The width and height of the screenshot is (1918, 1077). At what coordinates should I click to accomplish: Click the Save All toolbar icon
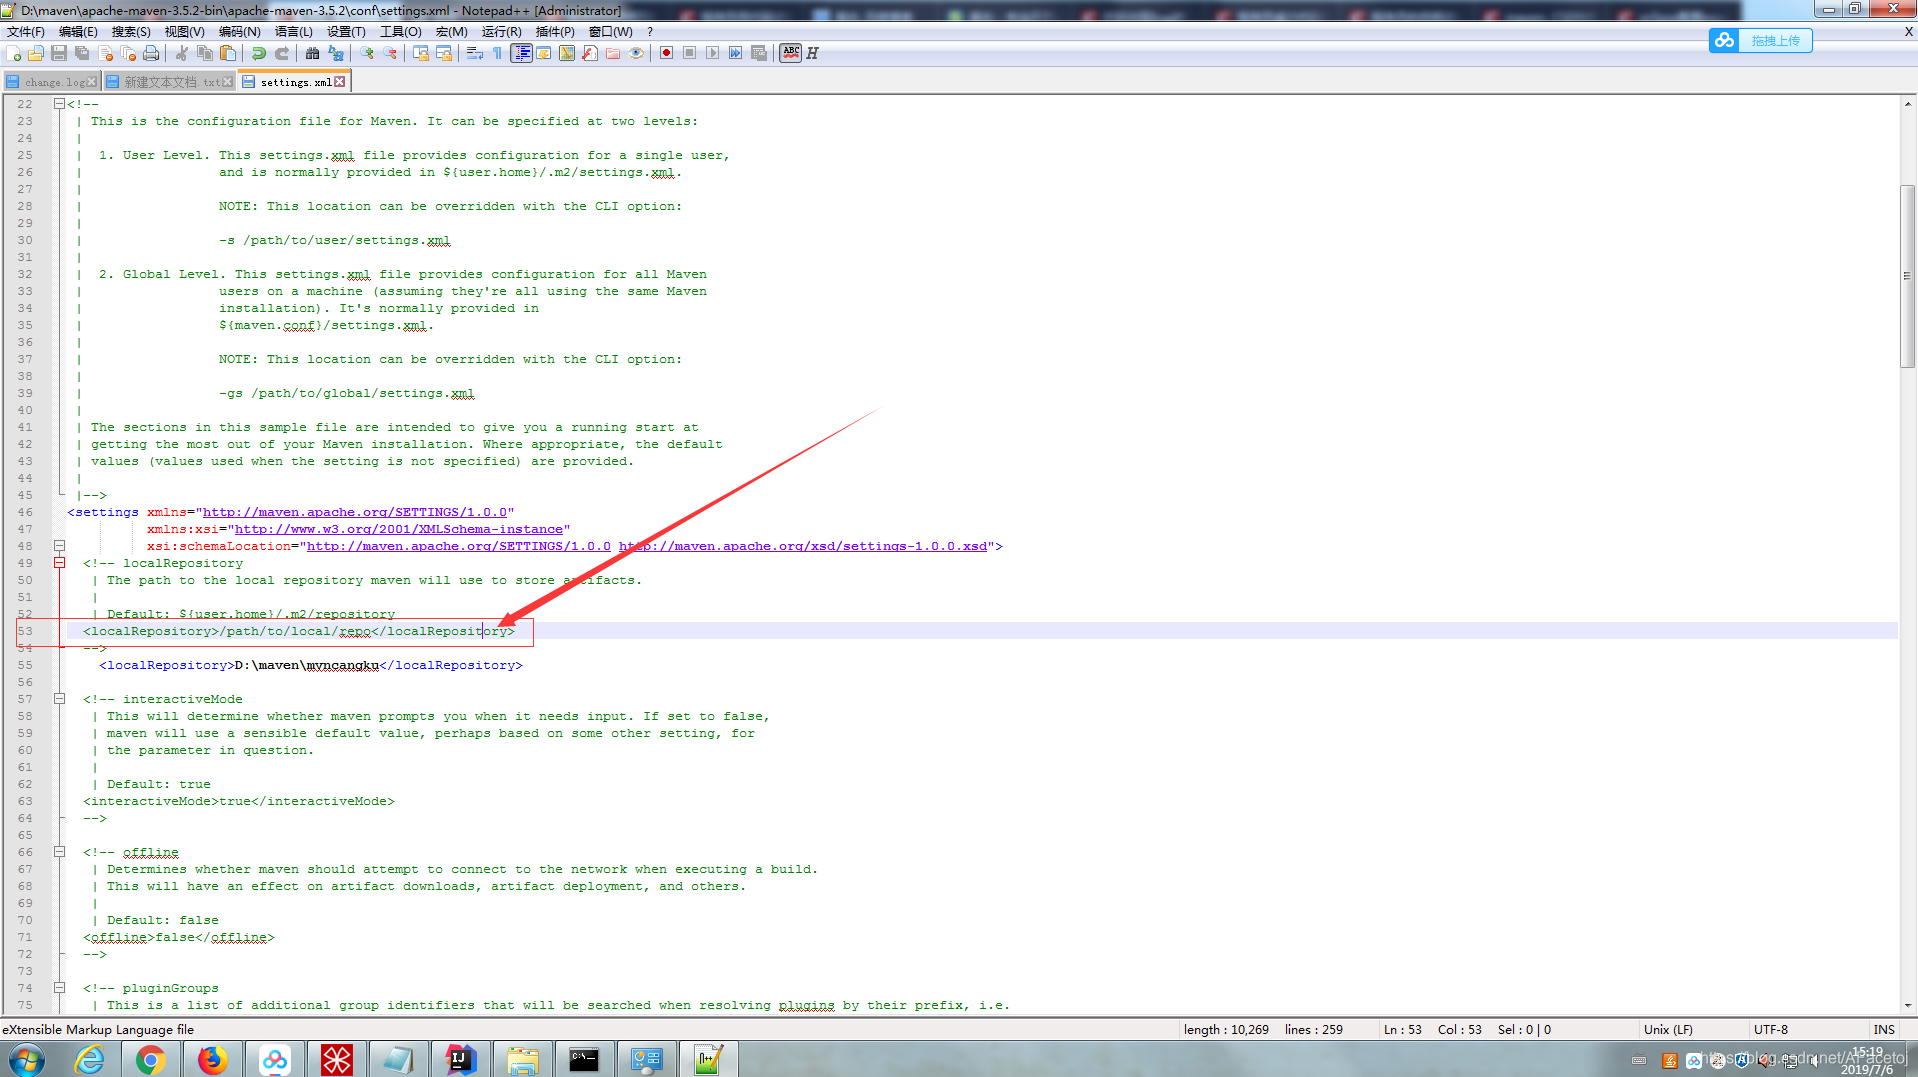82,53
